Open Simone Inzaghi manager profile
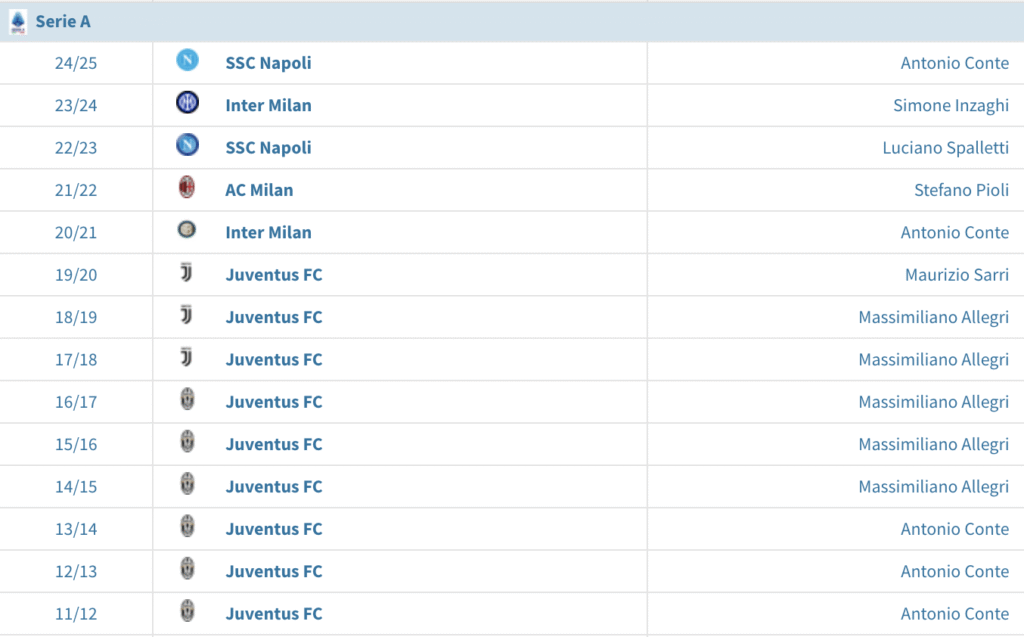 point(950,105)
